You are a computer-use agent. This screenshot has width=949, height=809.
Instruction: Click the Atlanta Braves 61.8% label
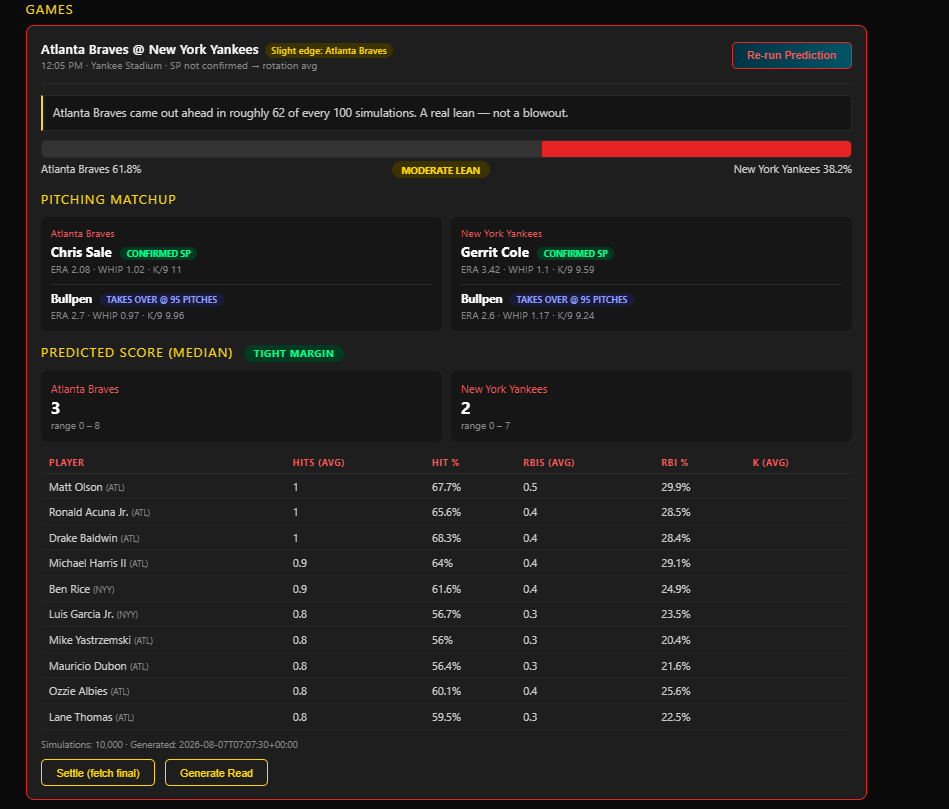pyautogui.click(x=91, y=169)
